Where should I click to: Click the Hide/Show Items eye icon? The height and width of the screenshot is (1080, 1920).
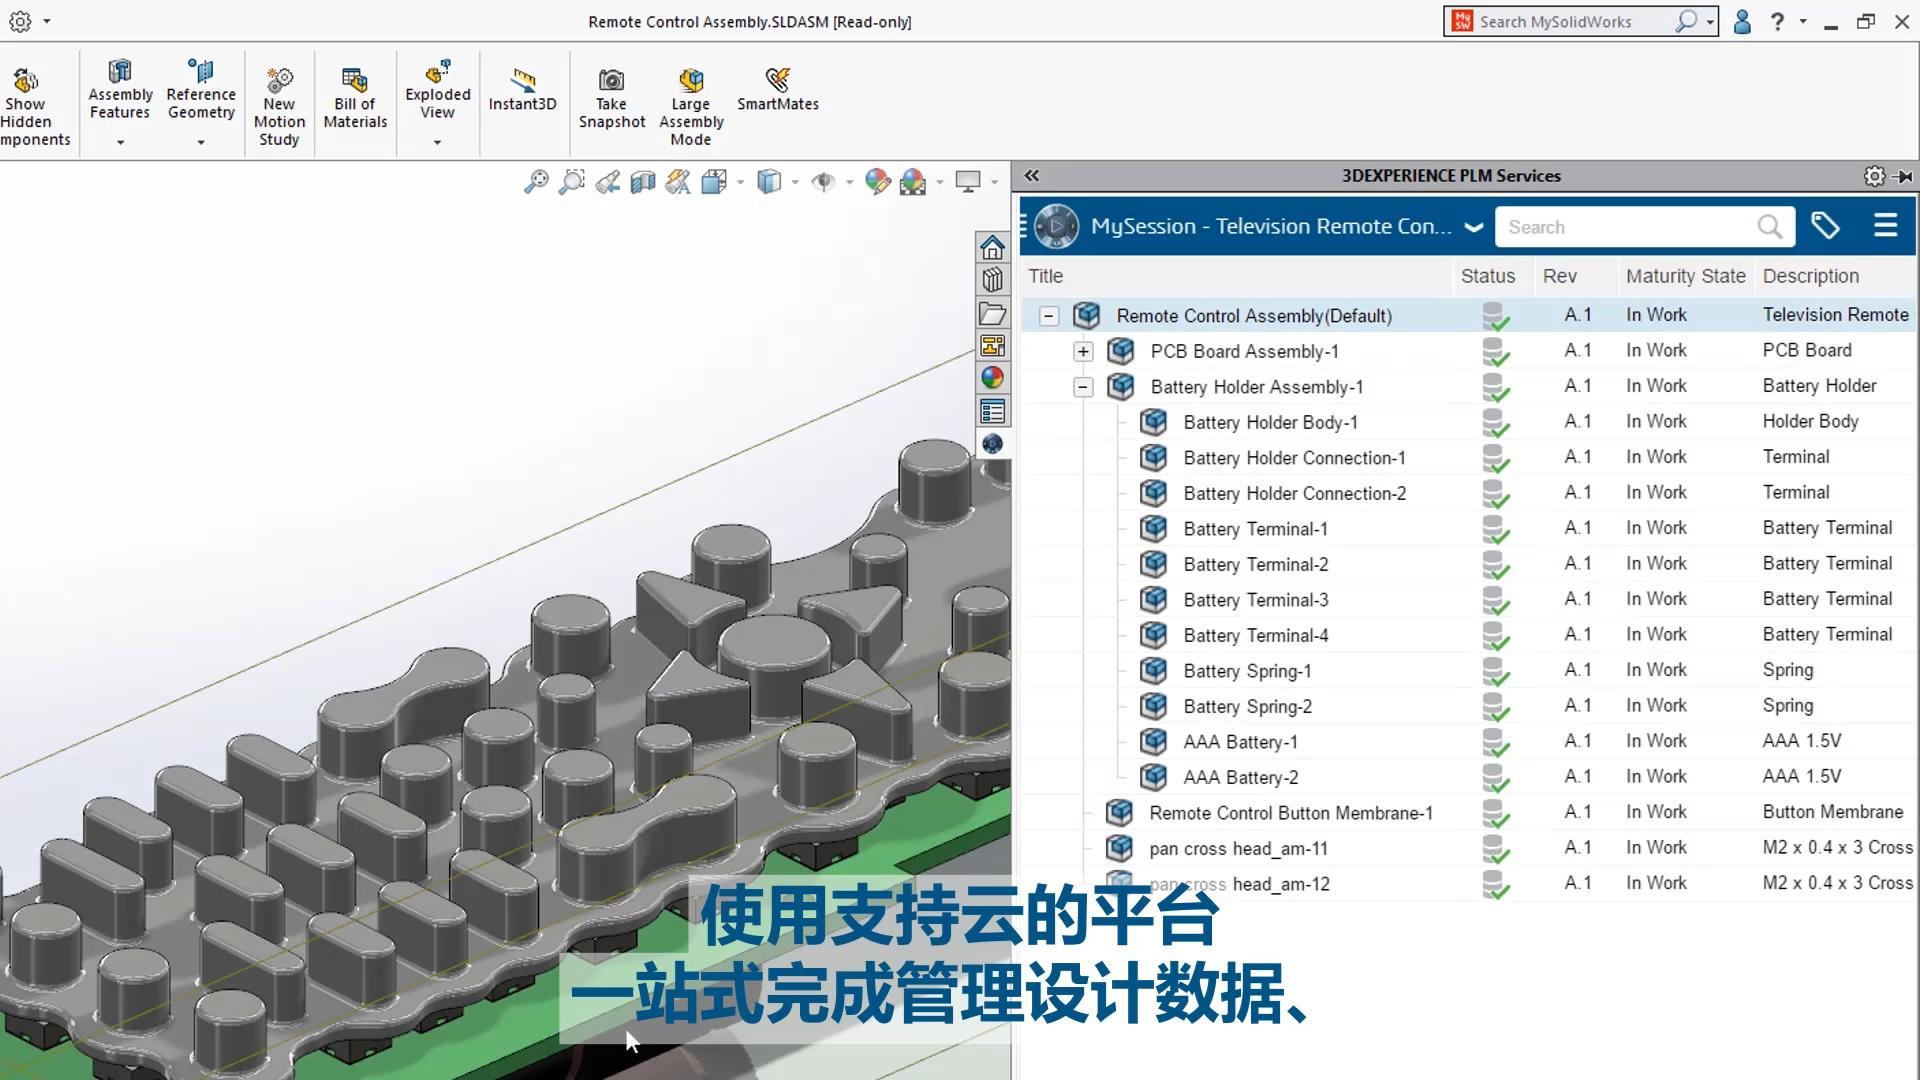pyautogui.click(x=822, y=181)
